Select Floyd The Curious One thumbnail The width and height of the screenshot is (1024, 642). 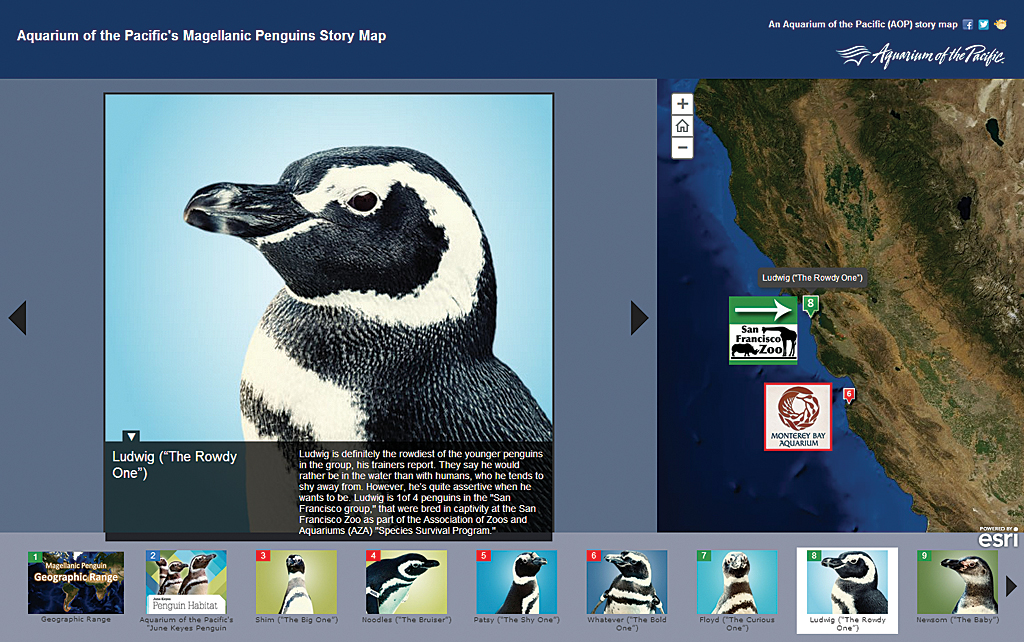[737, 582]
